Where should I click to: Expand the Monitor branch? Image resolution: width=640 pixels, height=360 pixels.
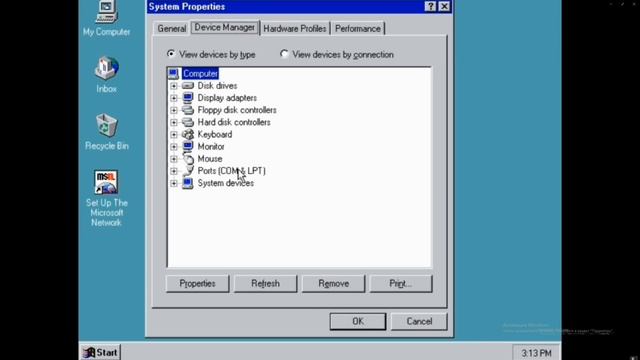pyautogui.click(x=174, y=147)
